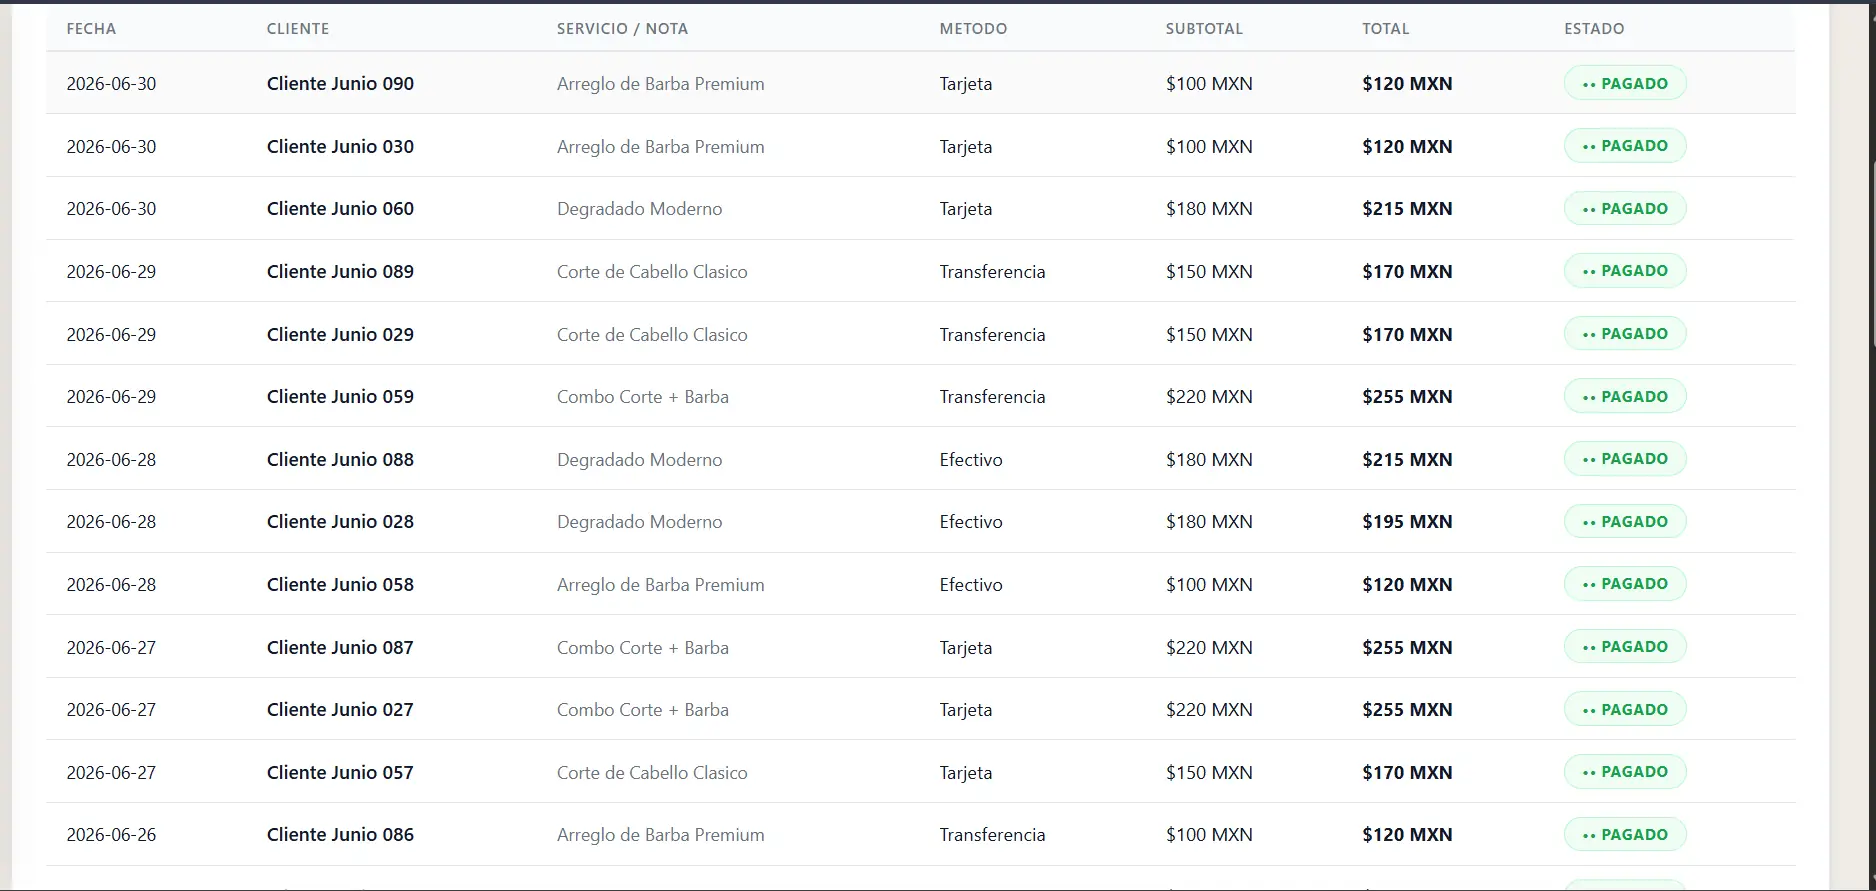1876x891 pixels.
Task: Sort by the CLIENTE column header
Action: click(x=298, y=29)
